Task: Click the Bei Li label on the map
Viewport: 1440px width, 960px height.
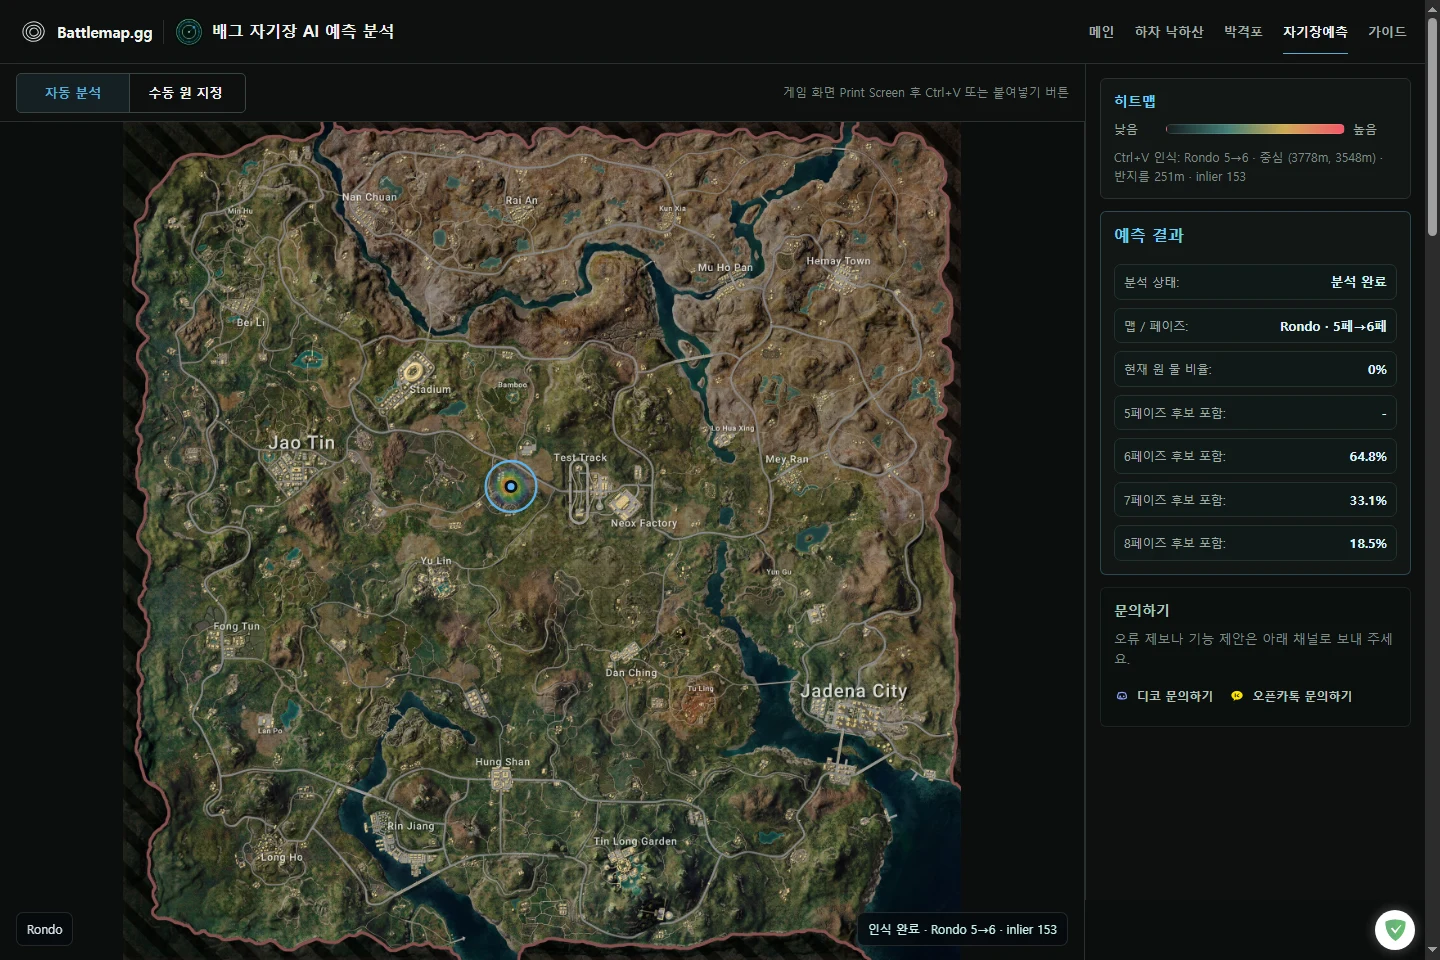Action: click(x=250, y=323)
